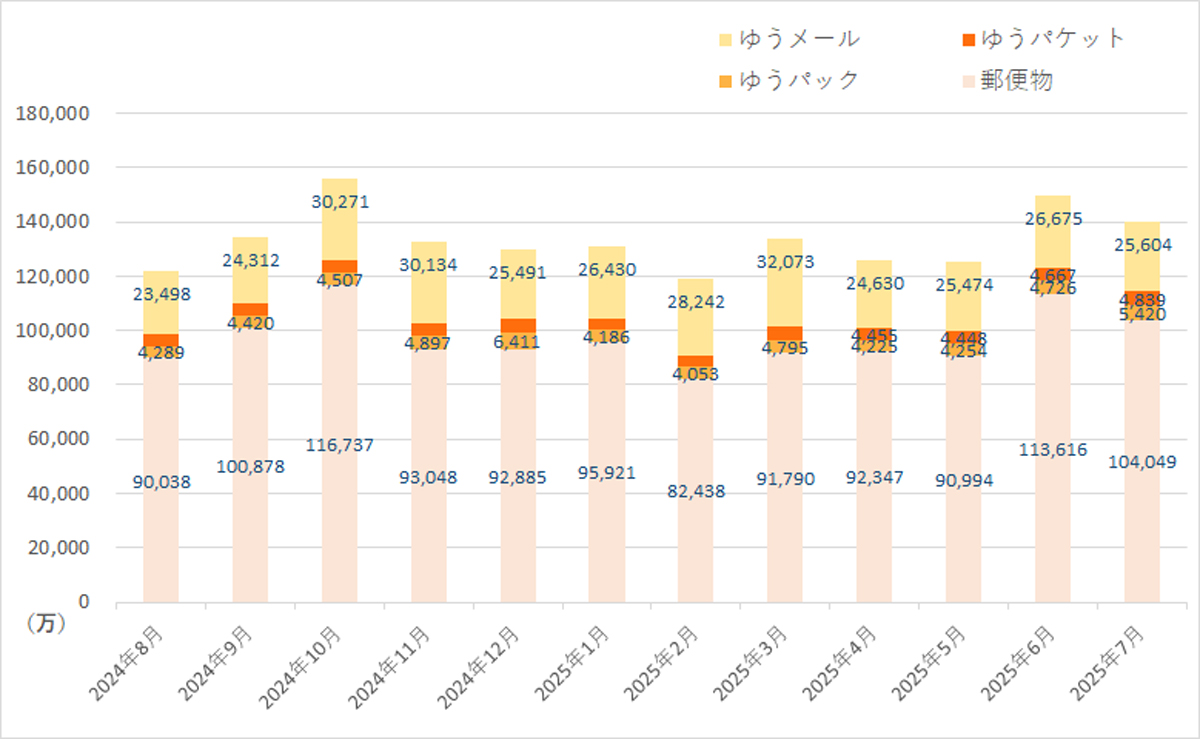Select the ゆうメール legend label text
This screenshot has width=1200, height=739.
pos(798,40)
